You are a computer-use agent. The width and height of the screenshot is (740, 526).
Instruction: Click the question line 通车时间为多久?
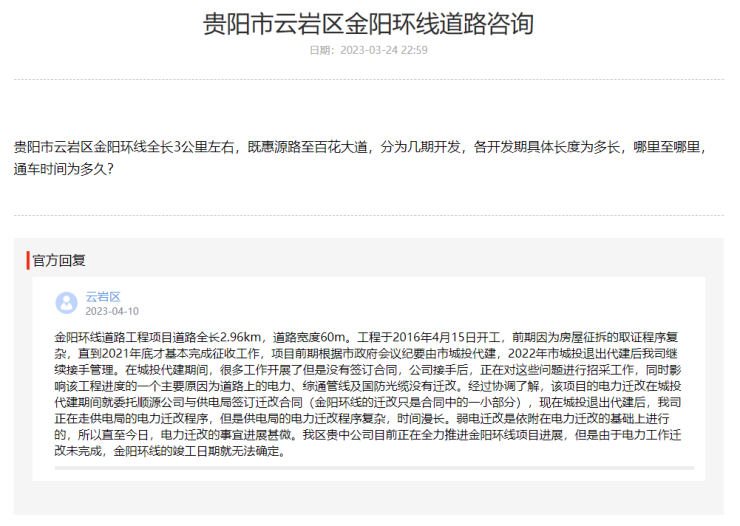(64, 169)
